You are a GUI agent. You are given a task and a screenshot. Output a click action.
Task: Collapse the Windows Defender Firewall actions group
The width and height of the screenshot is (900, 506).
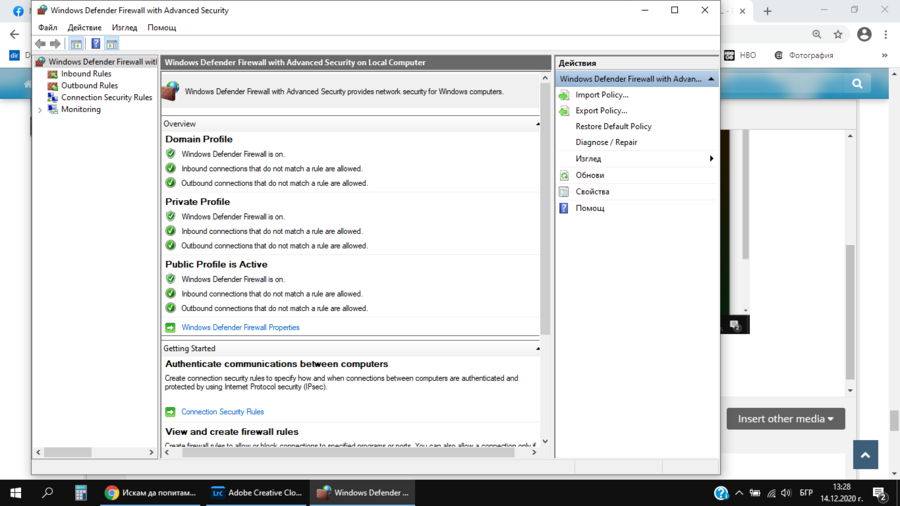[x=711, y=79]
